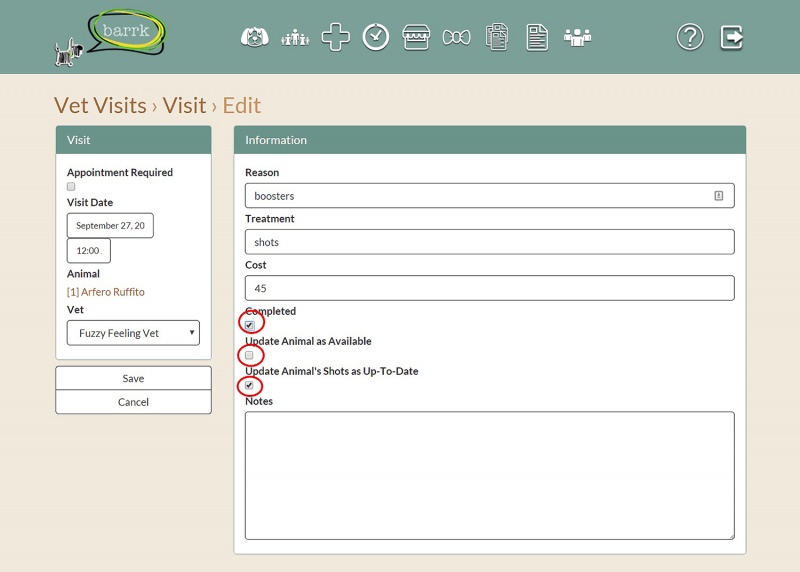This screenshot has width=800, height=572.
Task: Open the Vet dropdown Fuzzy Feeling Vet
Action: click(133, 333)
